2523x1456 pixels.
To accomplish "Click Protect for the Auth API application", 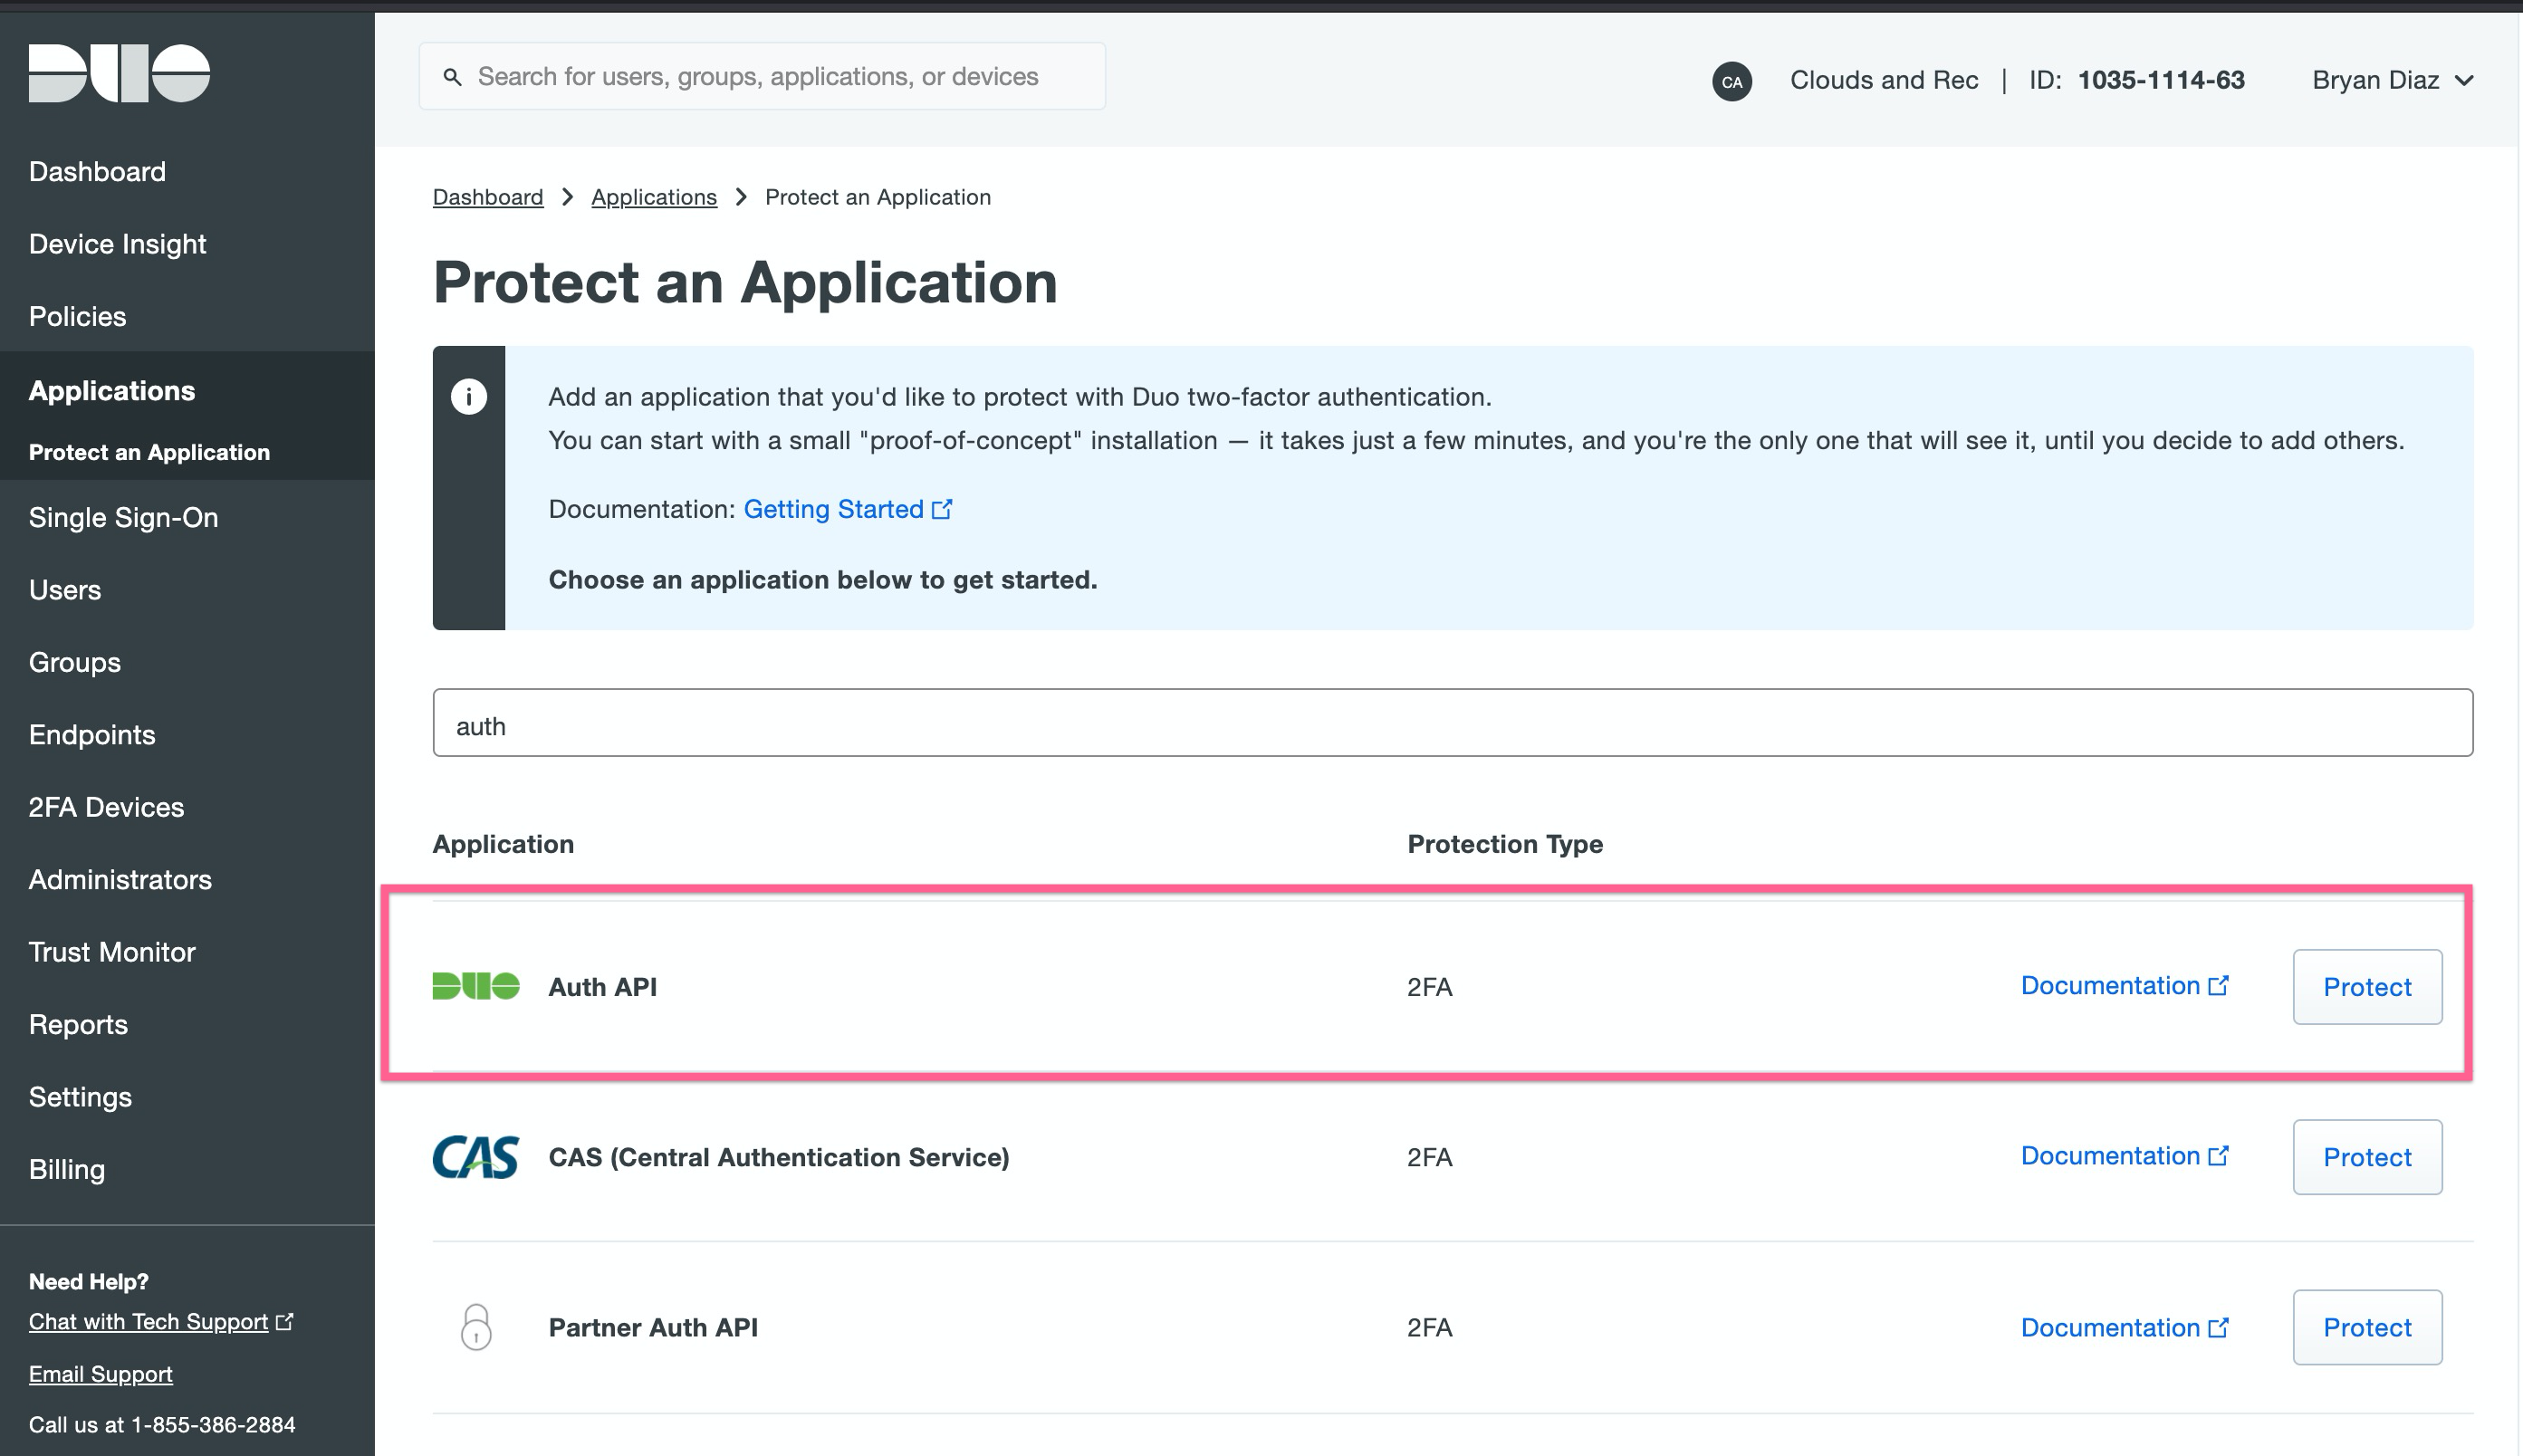I will 2366,986.
